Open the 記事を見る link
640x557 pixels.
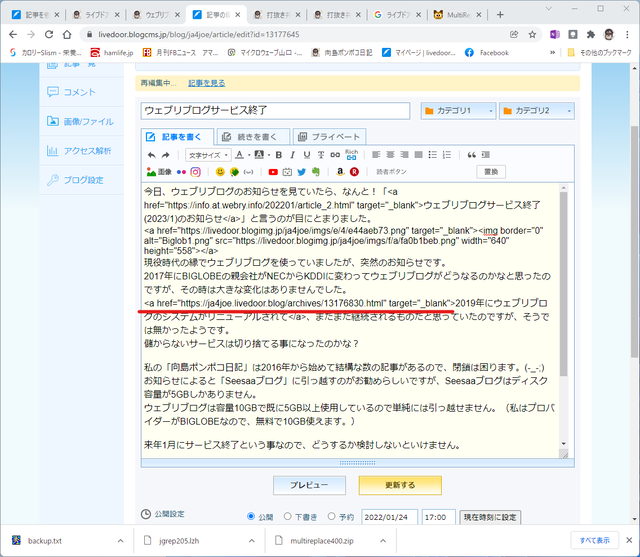click(207, 83)
